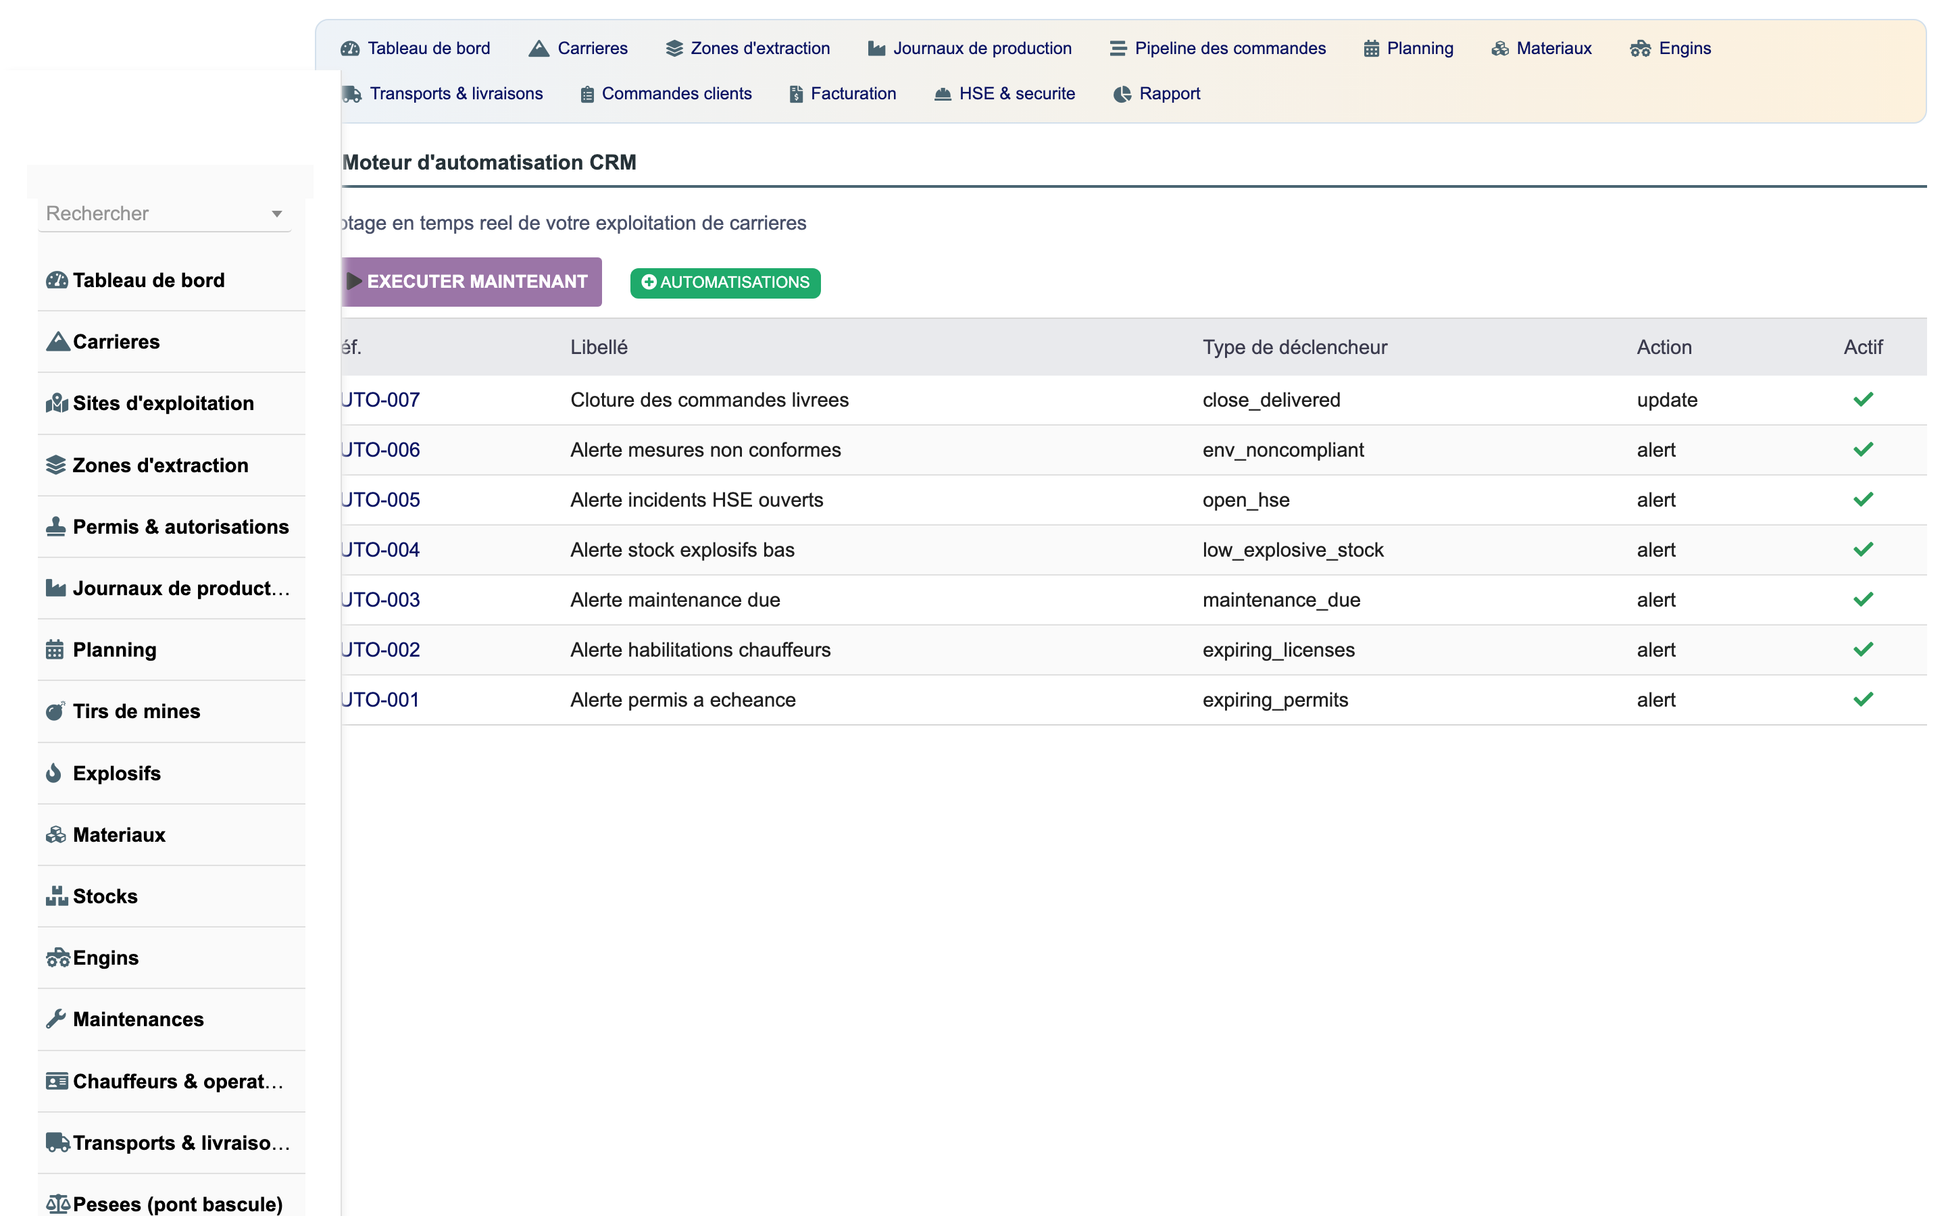Click the Chauffeurs & operateurs ID card icon
The image size is (1946, 1216).
[57, 1081]
